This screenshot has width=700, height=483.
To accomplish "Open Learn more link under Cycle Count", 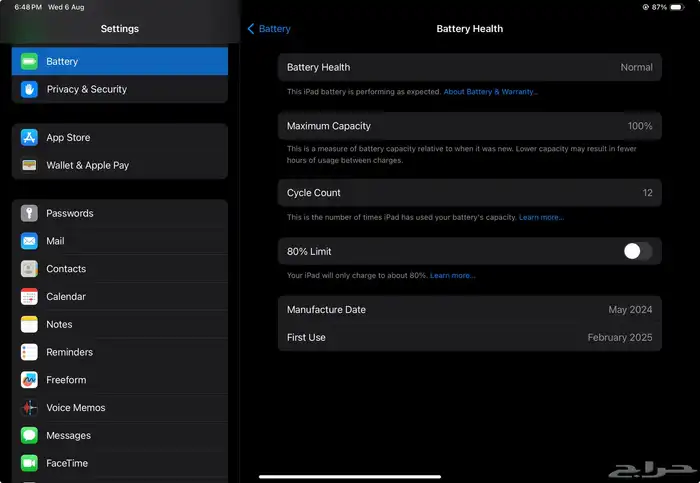I will click(x=541, y=217).
